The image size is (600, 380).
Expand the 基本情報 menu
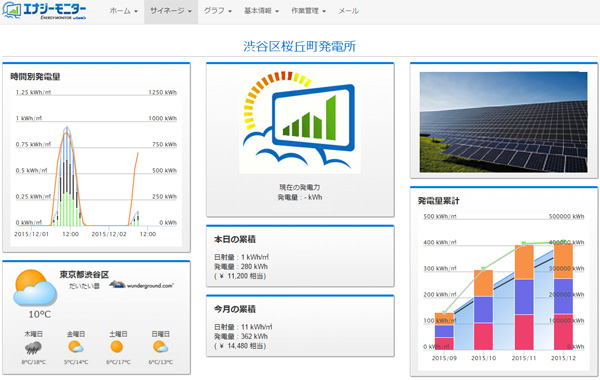(x=261, y=11)
